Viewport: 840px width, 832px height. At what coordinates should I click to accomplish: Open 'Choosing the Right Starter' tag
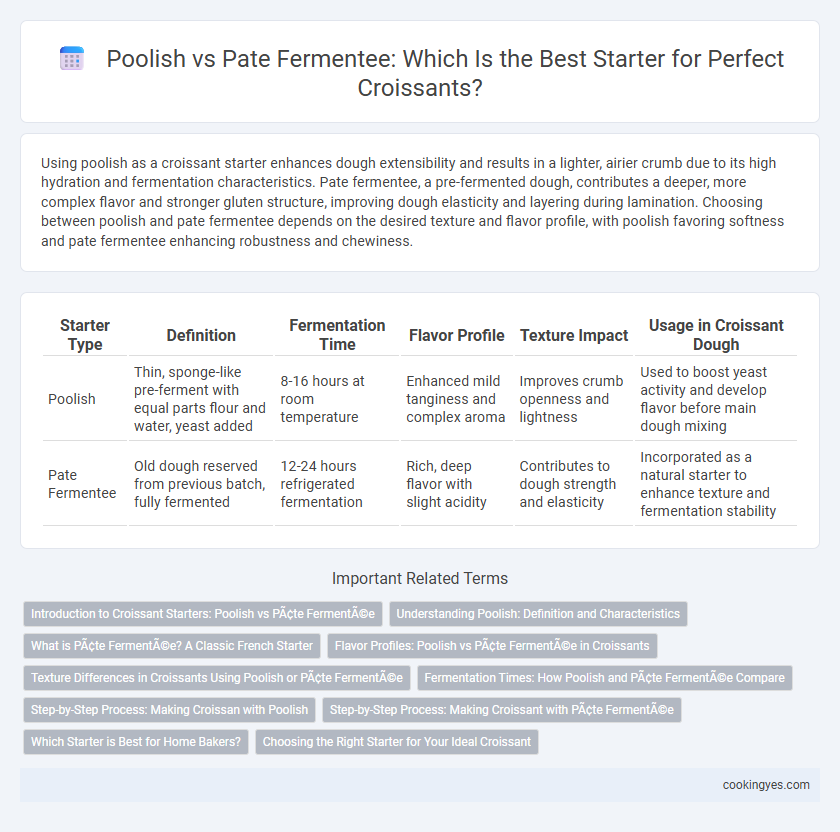tap(396, 742)
